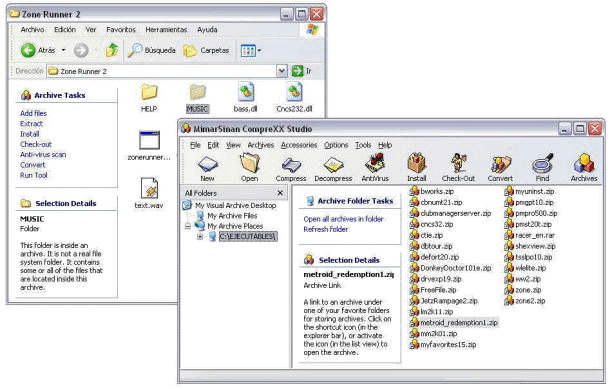The image size is (610, 389).
Task: Collapse My Archive Places tree node
Action: click(x=188, y=226)
